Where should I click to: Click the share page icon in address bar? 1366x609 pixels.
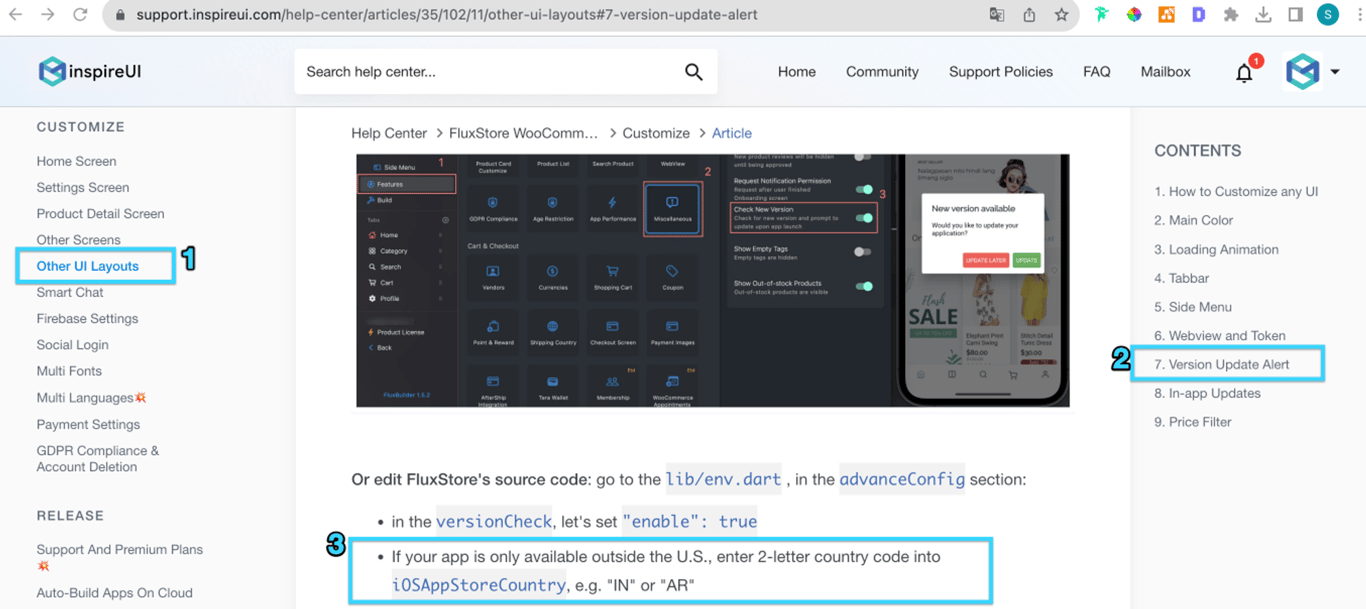(1029, 15)
